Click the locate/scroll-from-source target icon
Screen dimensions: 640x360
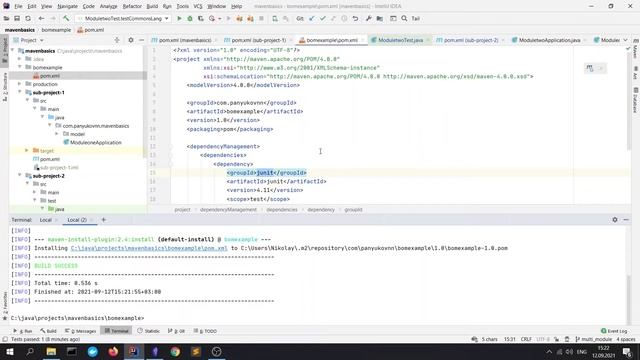117,40
